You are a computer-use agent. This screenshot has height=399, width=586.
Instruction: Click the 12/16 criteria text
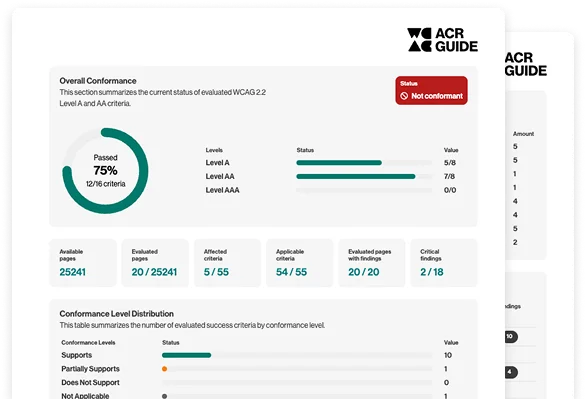pyautogui.click(x=105, y=184)
